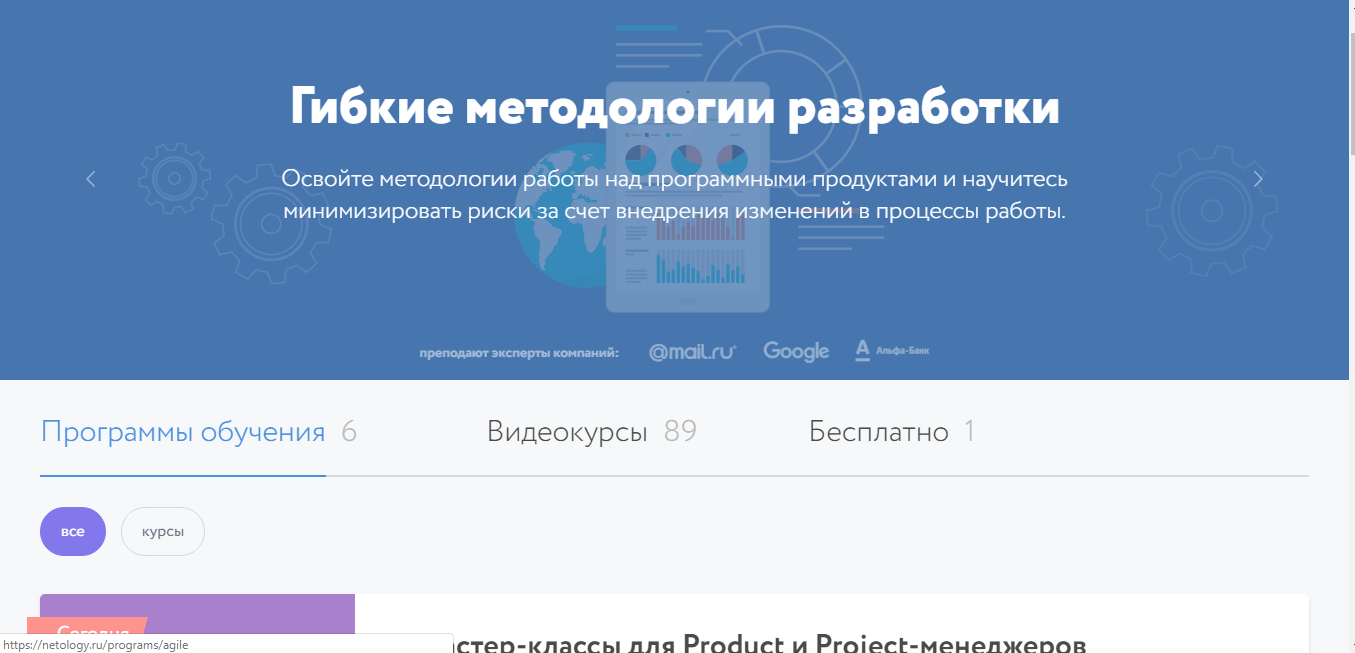Image resolution: width=1355 pixels, height=653 pixels.
Task: Go to the previous banner slide
Action: (91, 179)
